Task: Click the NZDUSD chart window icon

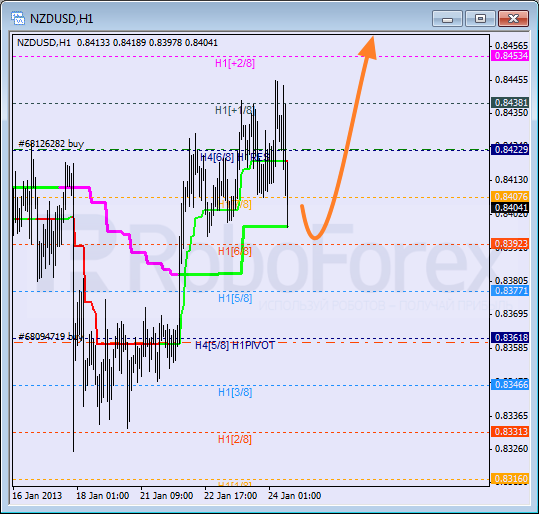Action: tap(18, 18)
